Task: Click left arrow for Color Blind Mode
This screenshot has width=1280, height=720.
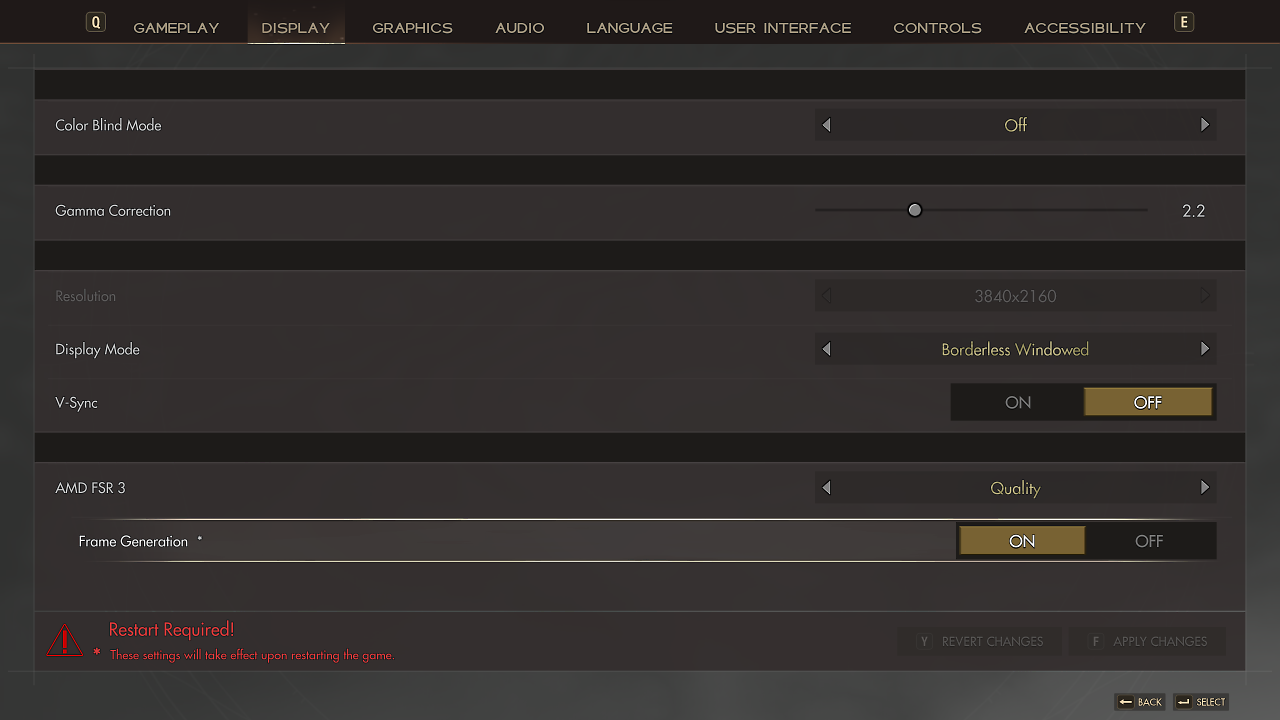Action: 826,125
